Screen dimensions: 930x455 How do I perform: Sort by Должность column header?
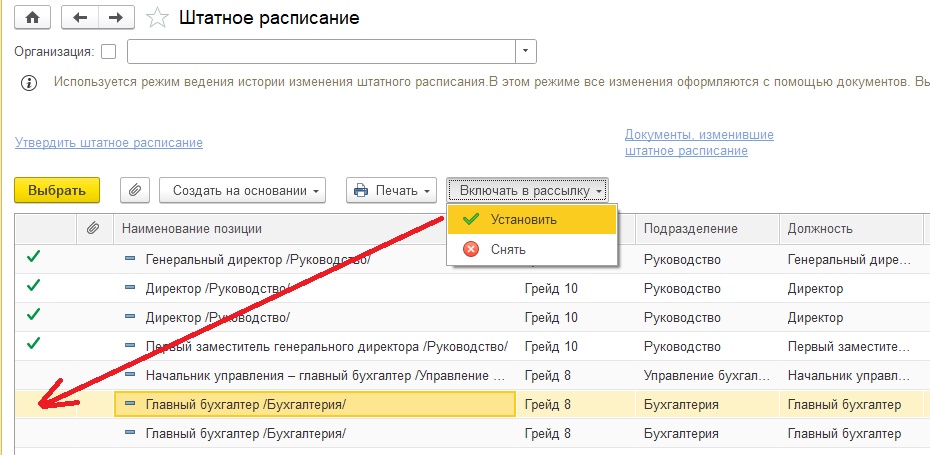pyautogui.click(x=820, y=229)
